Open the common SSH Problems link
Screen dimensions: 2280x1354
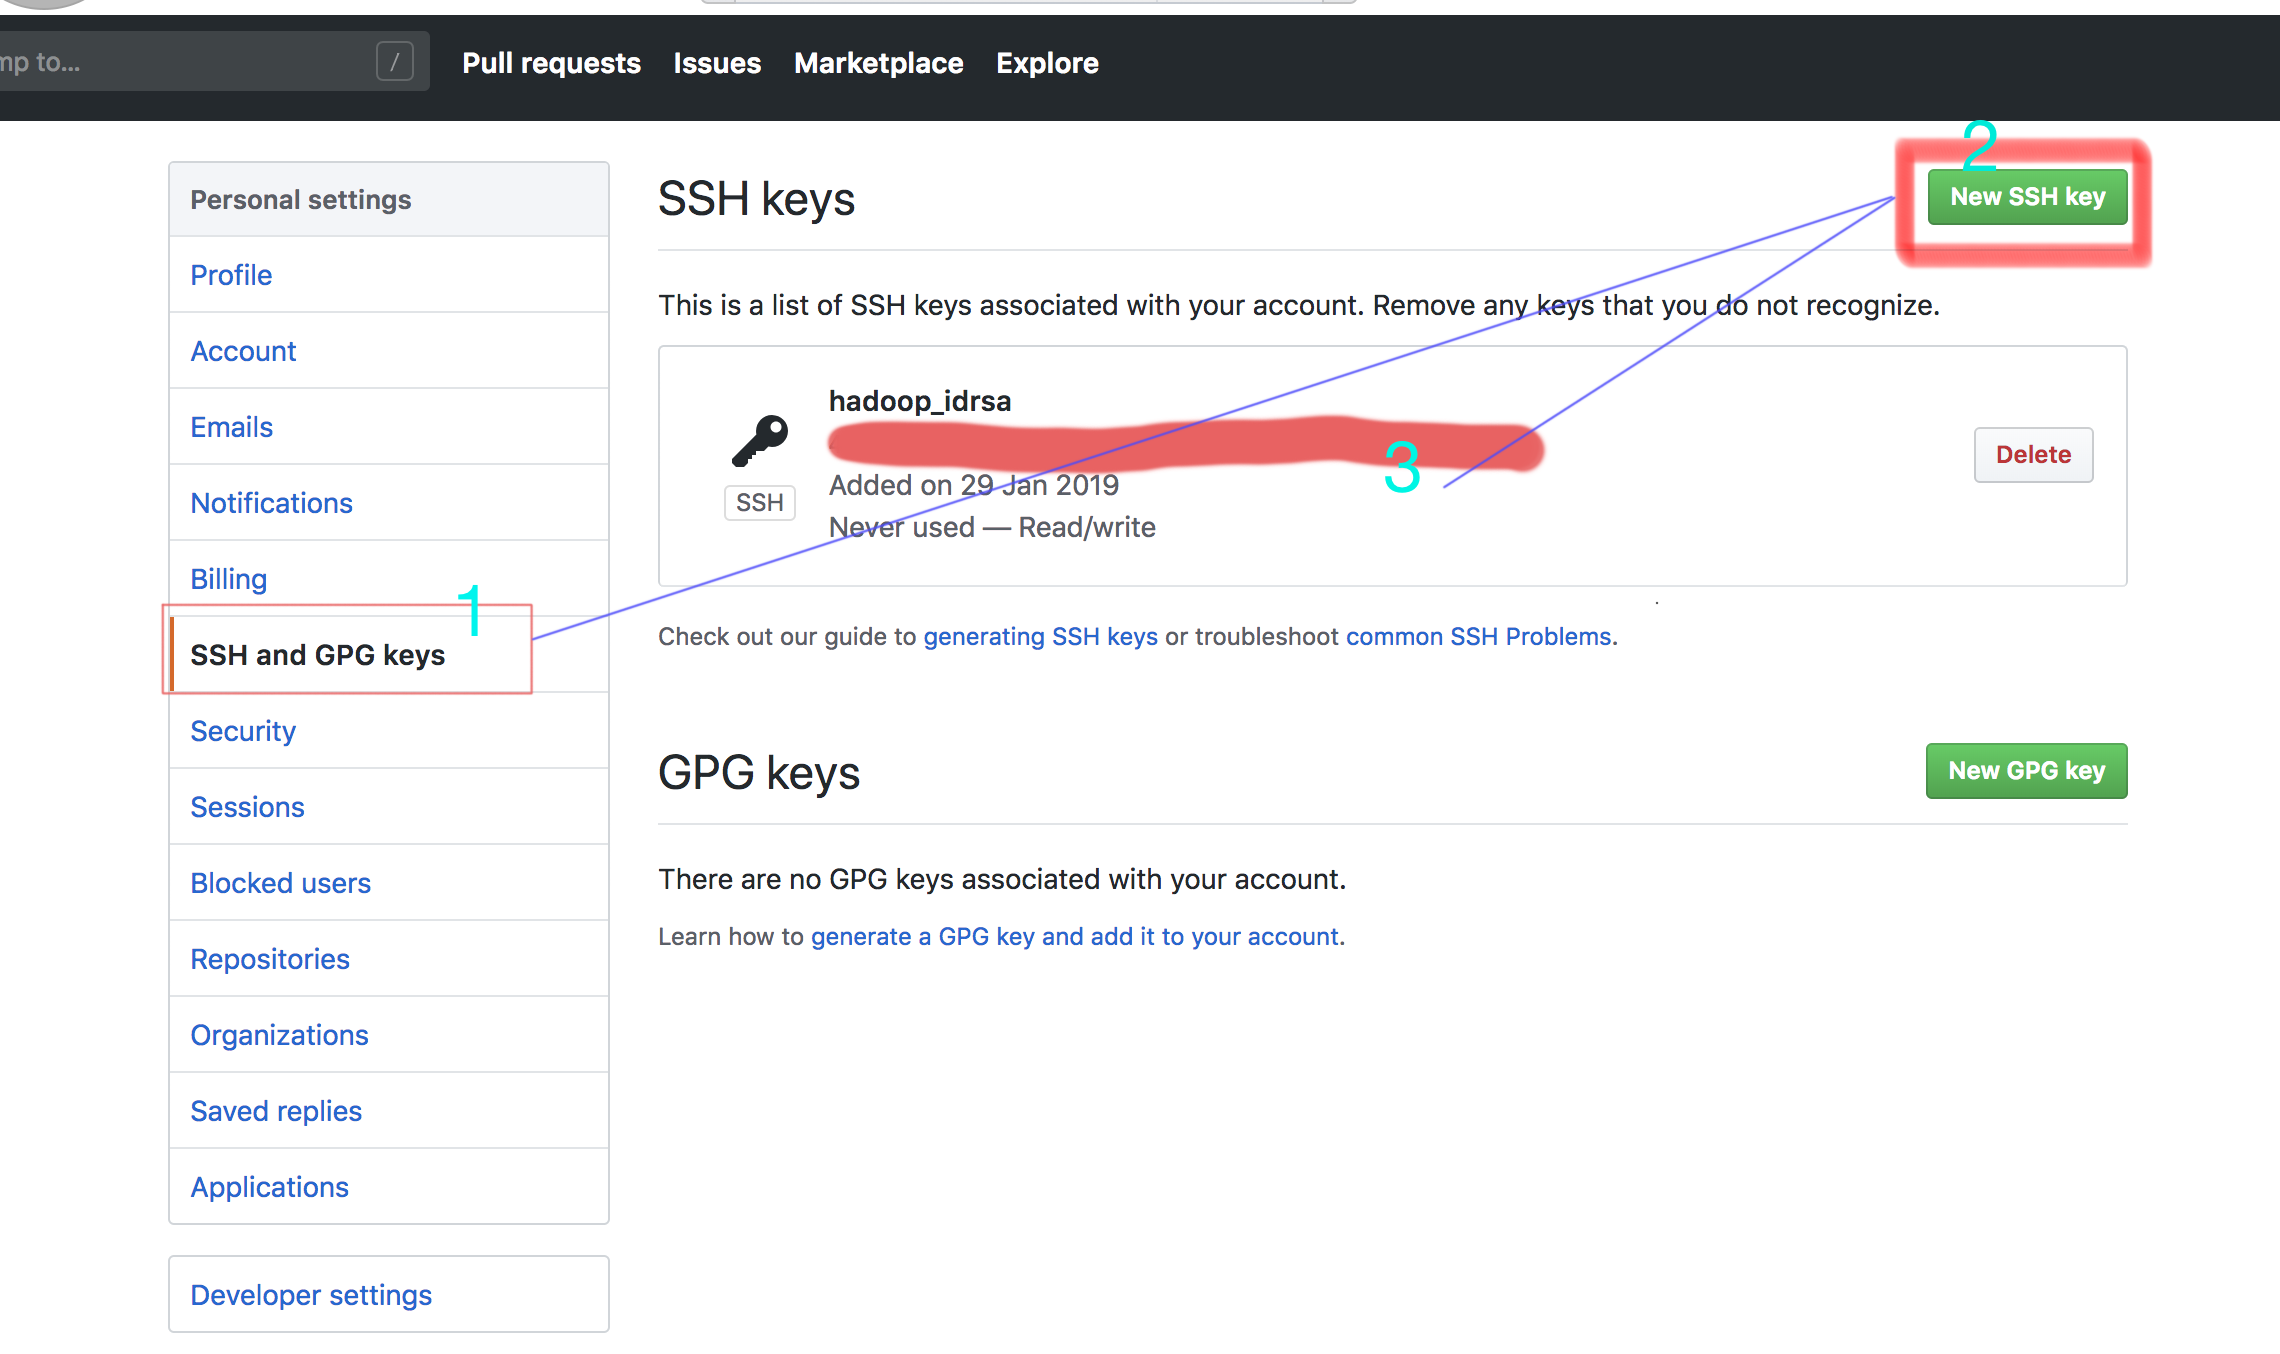1479,637
